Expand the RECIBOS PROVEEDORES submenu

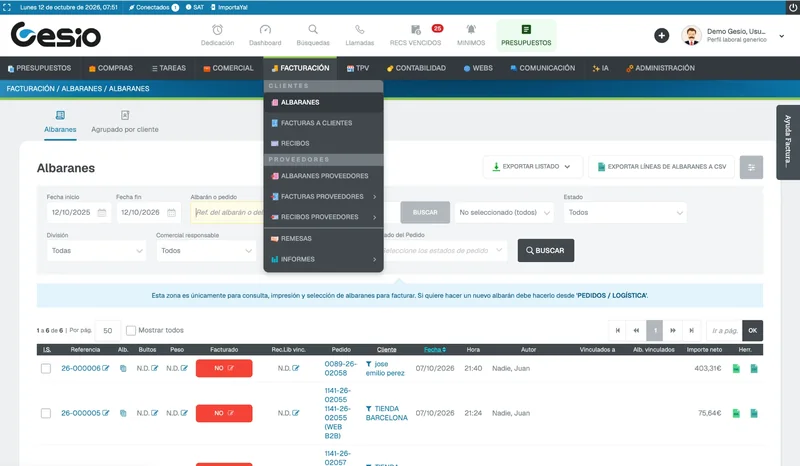point(374,217)
